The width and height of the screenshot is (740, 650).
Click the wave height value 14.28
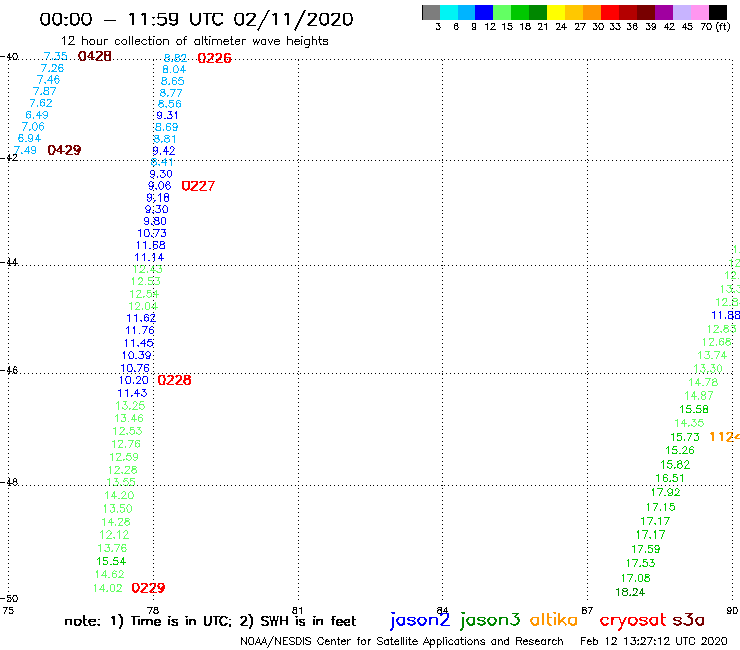[116, 522]
